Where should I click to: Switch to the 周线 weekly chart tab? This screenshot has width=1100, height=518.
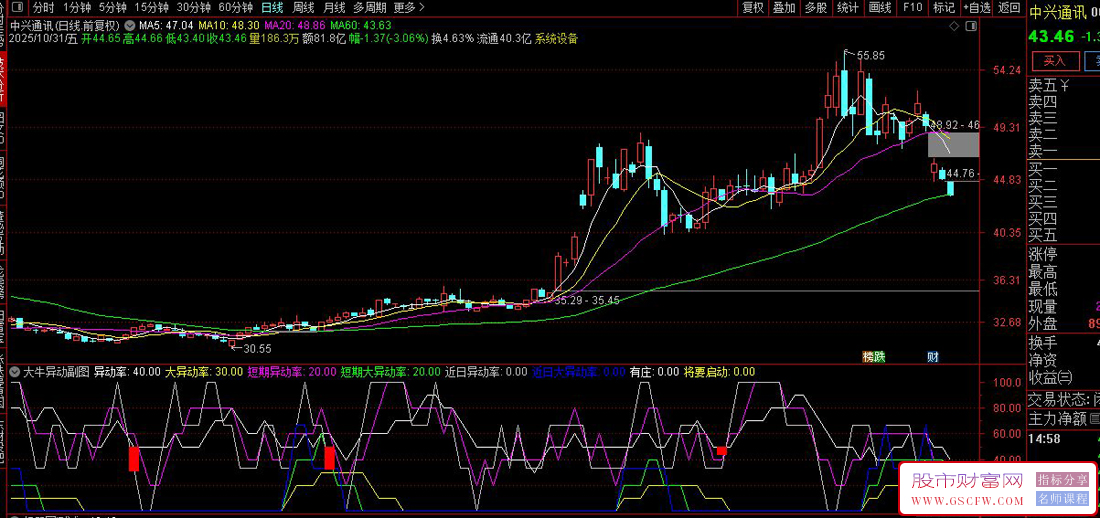pos(303,8)
